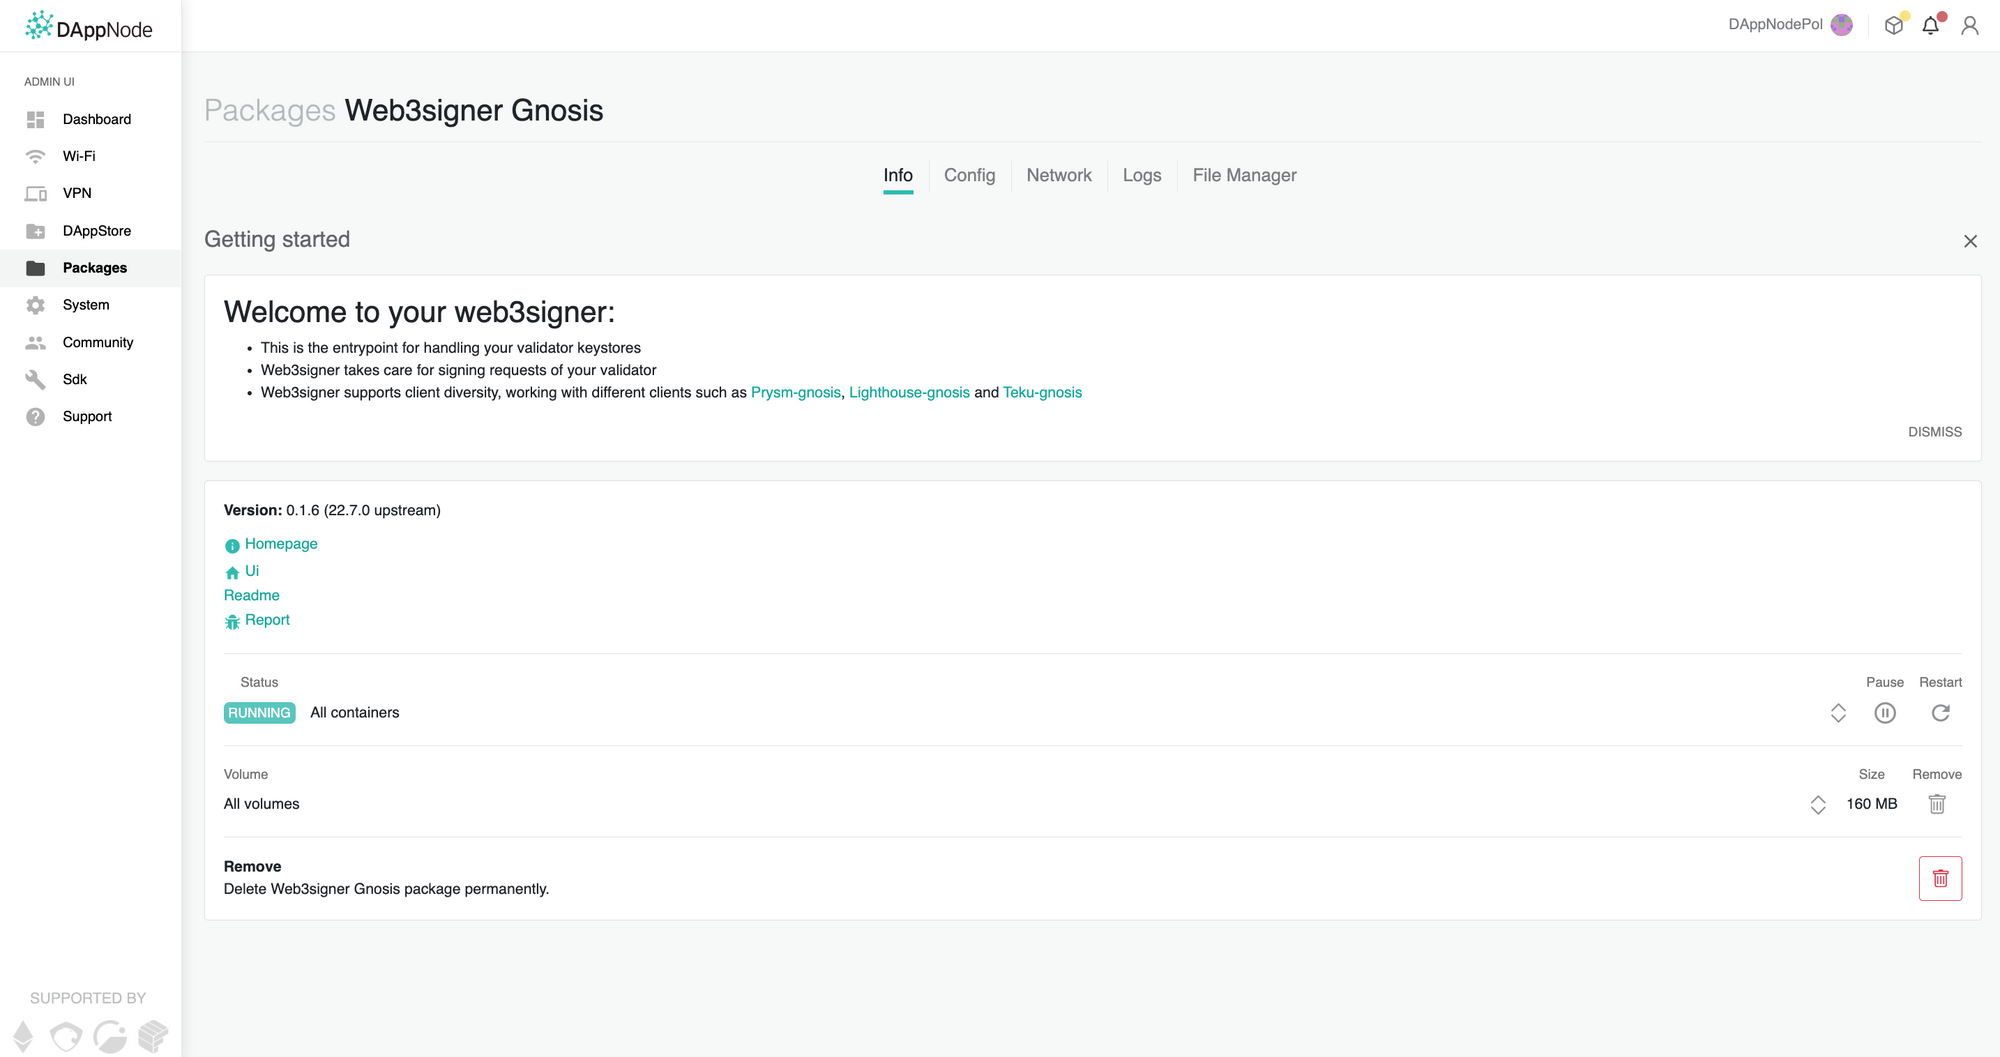Open the notifications bell
Image resolution: width=2000 pixels, height=1057 pixels.
[x=1931, y=25]
